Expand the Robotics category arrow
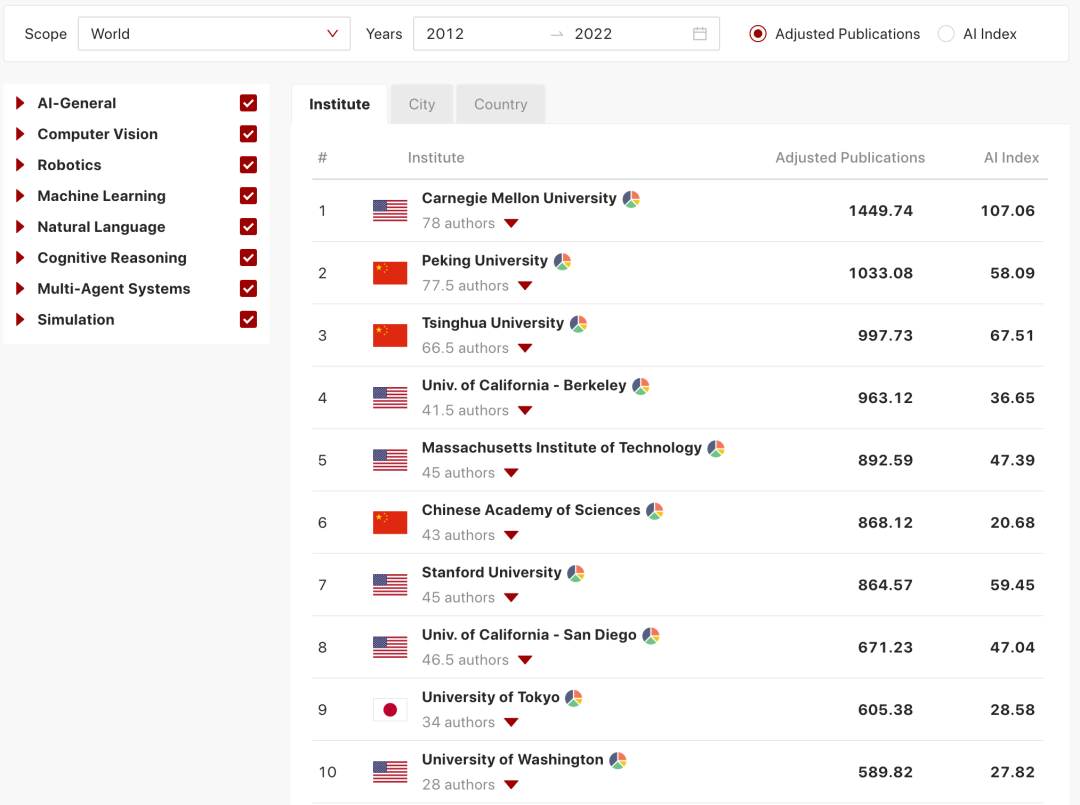Image resolution: width=1080 pixels, height=805 pixels. pos(20,165)
